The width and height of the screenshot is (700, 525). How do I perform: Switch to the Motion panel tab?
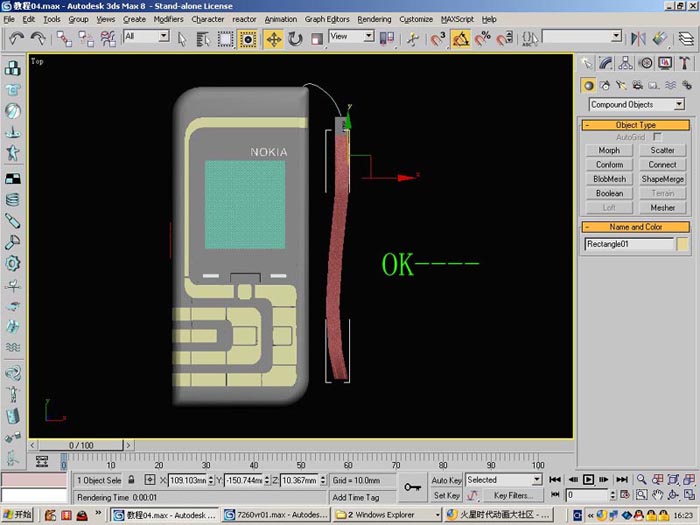pyautogui.click(x=646, y=63)
